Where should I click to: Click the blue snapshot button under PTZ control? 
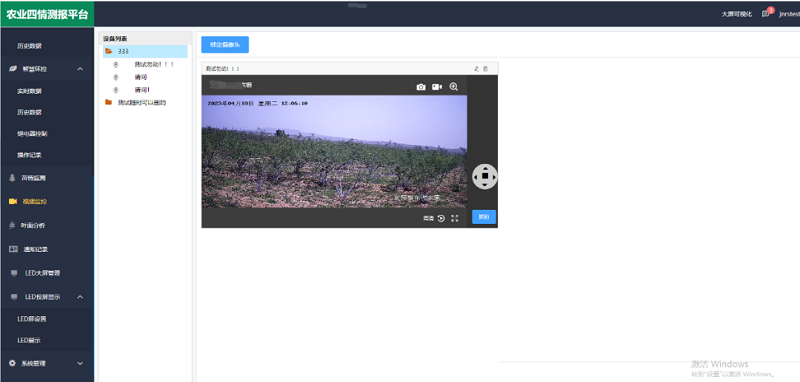click(484, 217)
